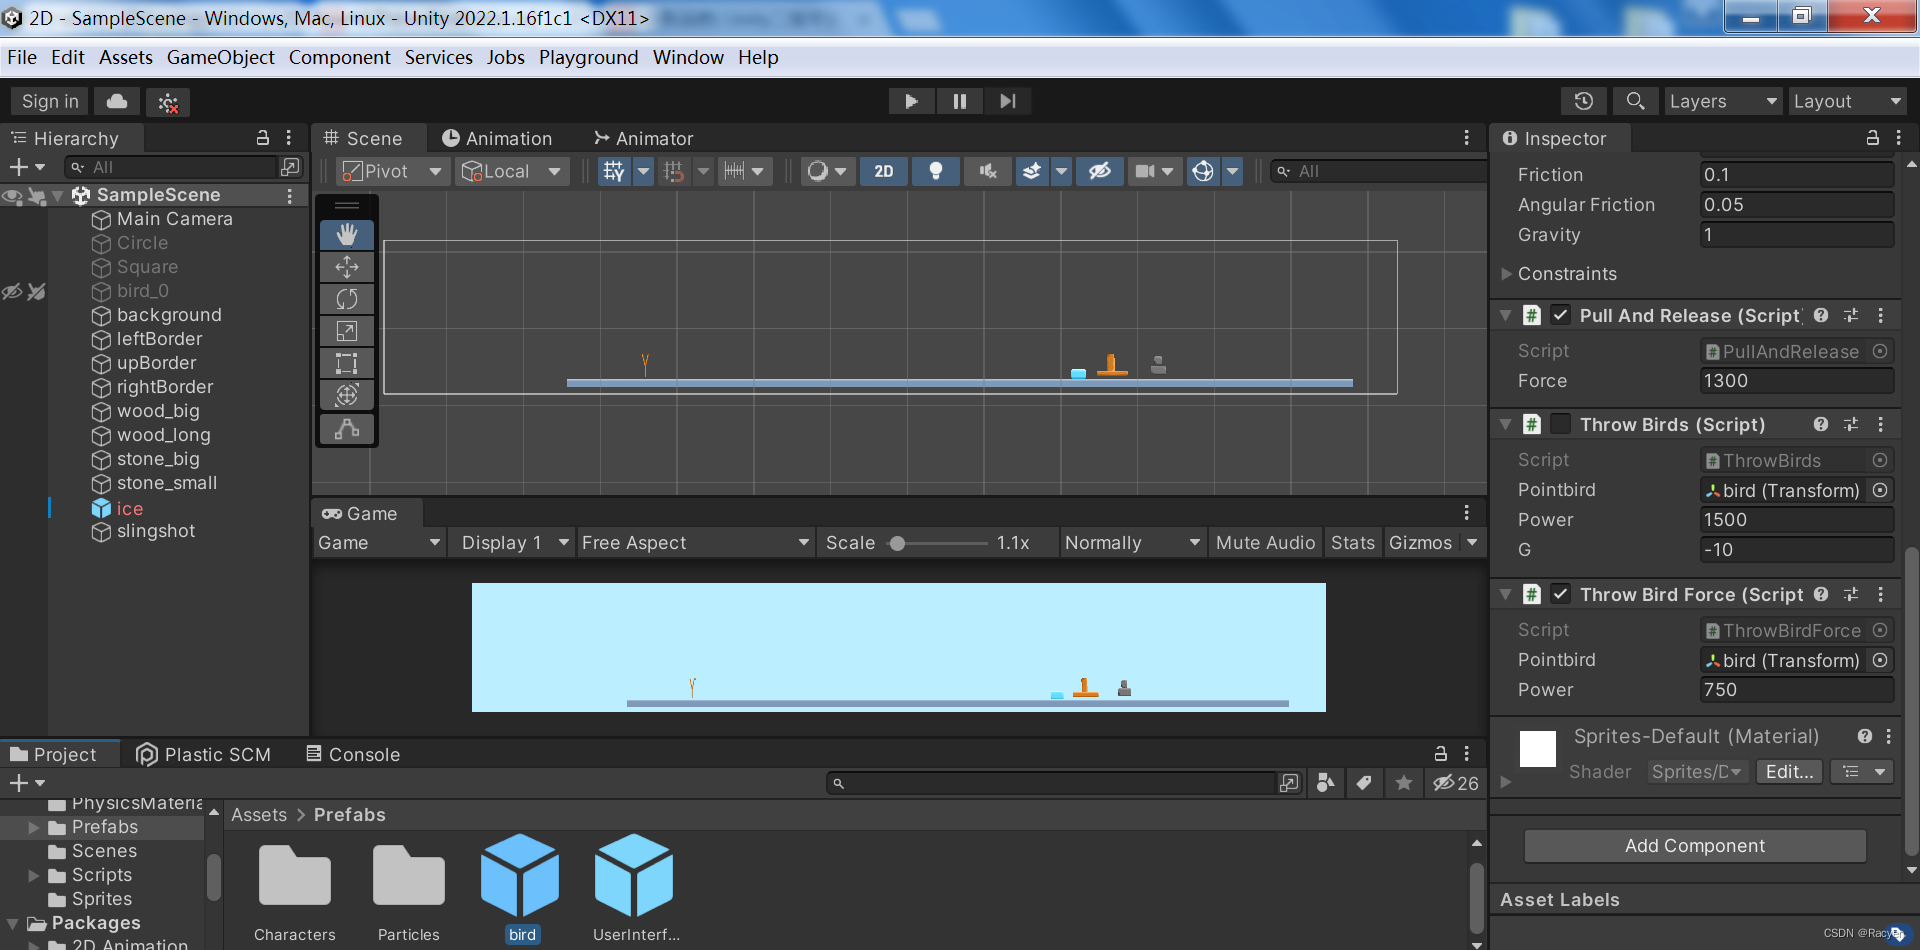Open Throw Bird Force options menu

1881,594
